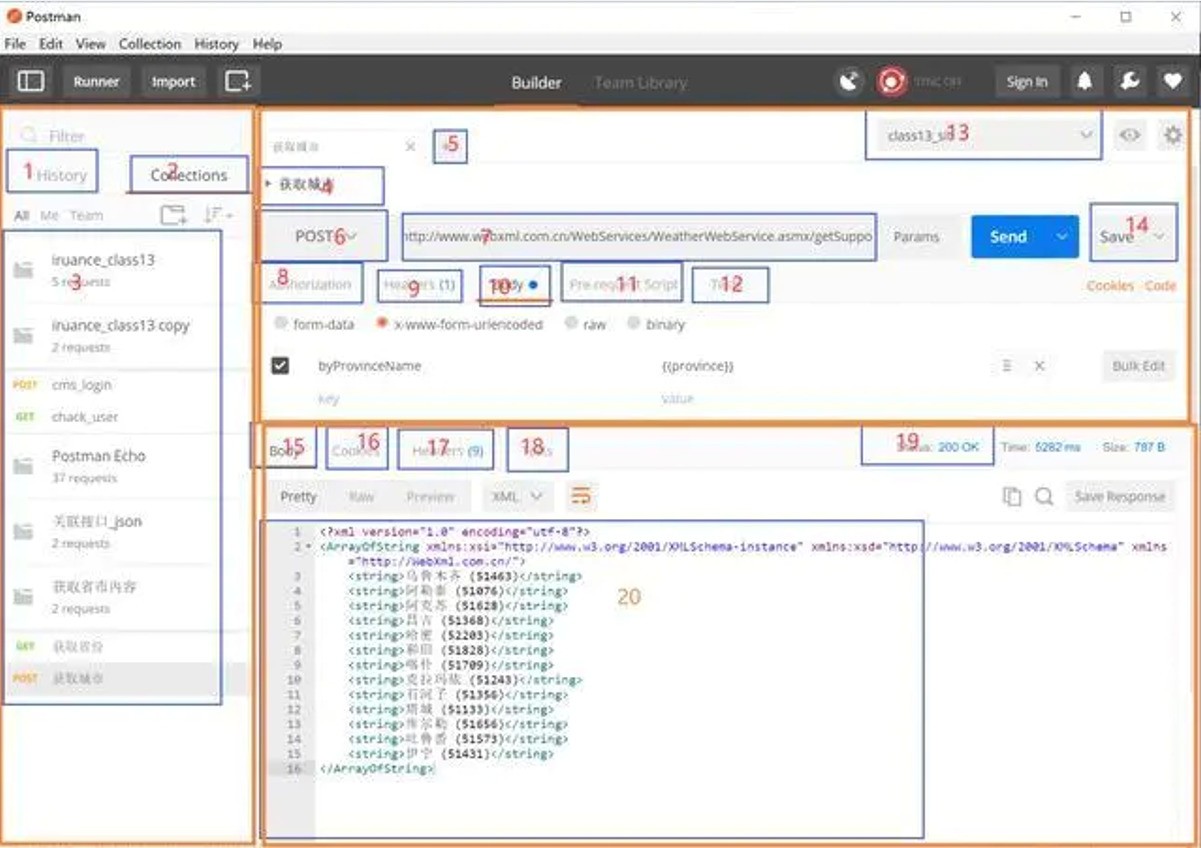Click Params button
This screenshot has width=1201, height=848.
[917, 237]
